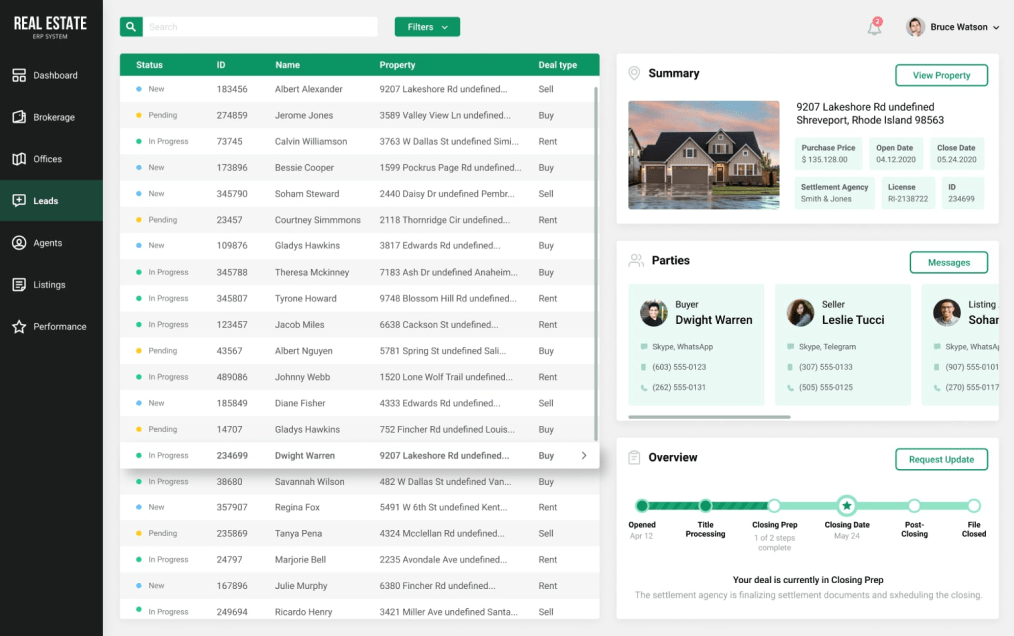Click the Request Update button
The width and height of the screenshot is (1014, 636).
(x=941, y=459)
